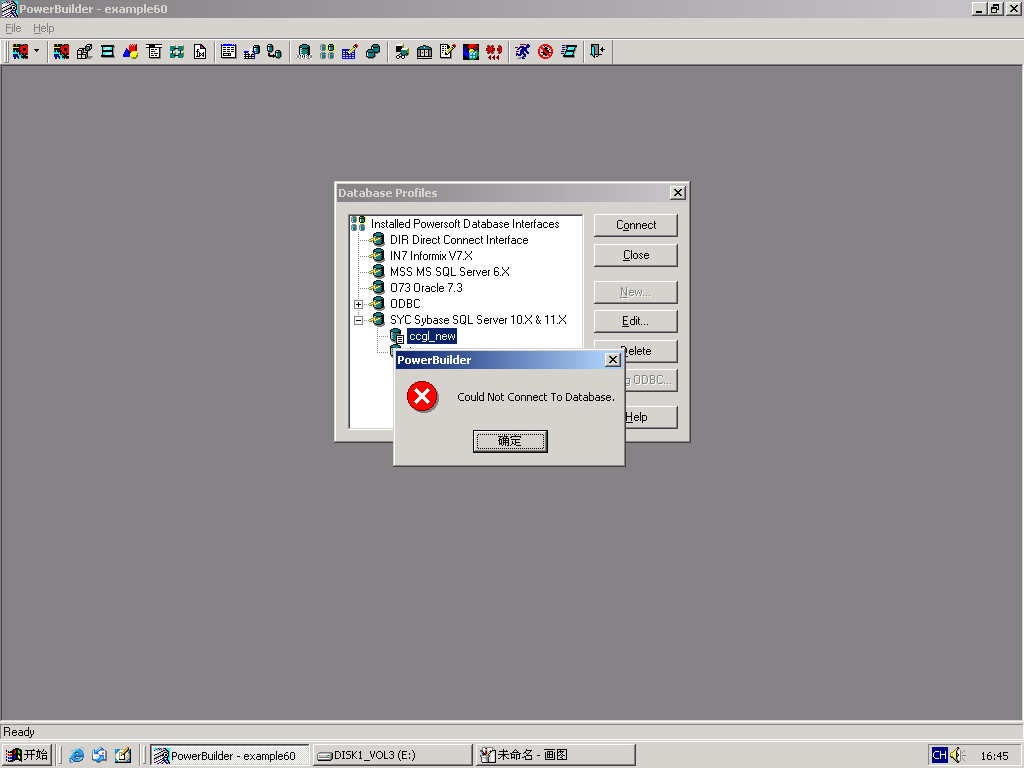Screen dimensions: 1024x768
Task: Click the Edit... button
Action: (635, 321)
